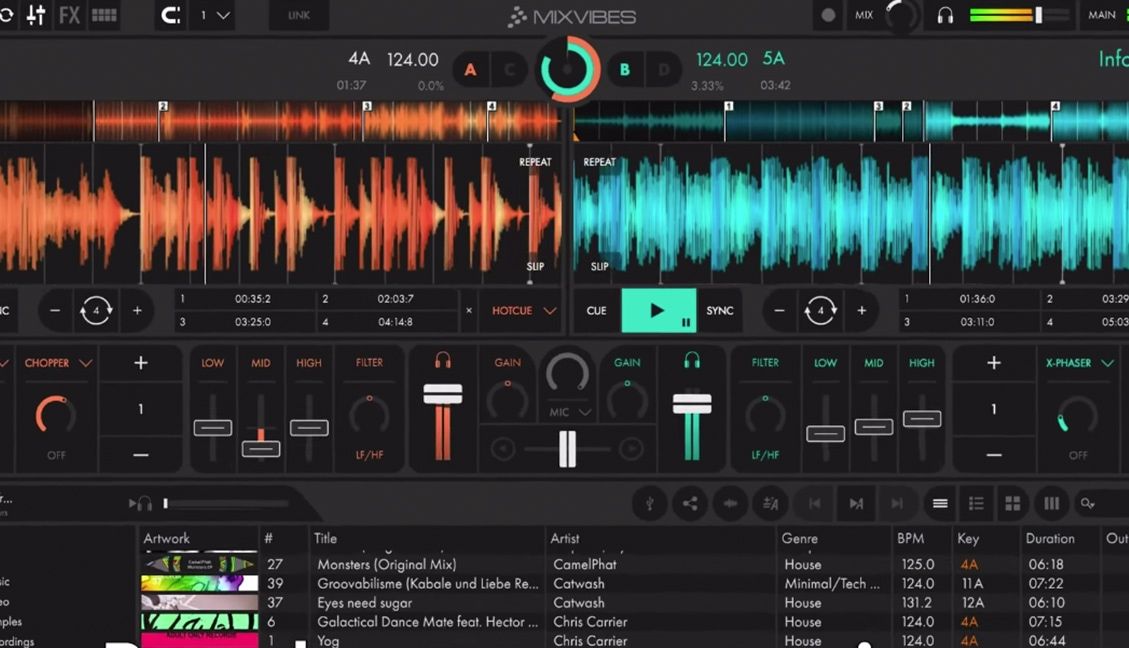
Task: Jump to left hotcue 4 at 04:14:8
Action: click(387, 322)
